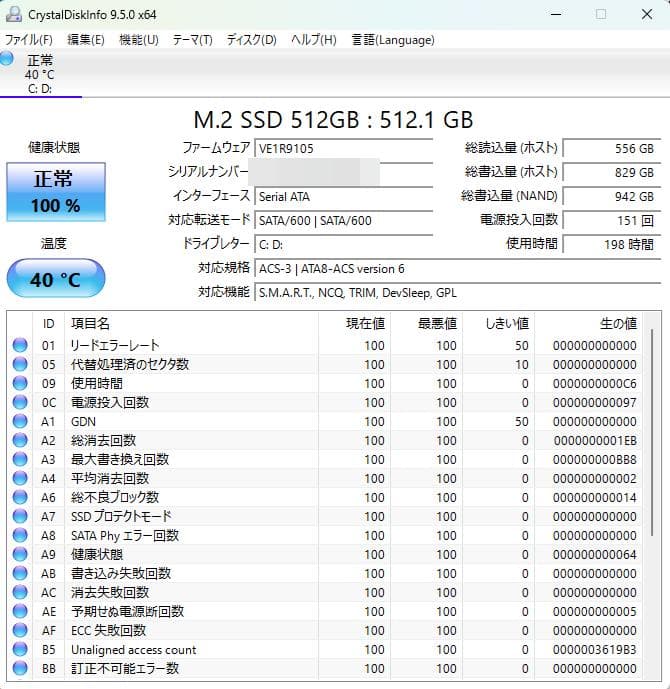This screenshot has height=689, width=670.
Task: Open the 言語(Language) menu
Action: (393, 40)
